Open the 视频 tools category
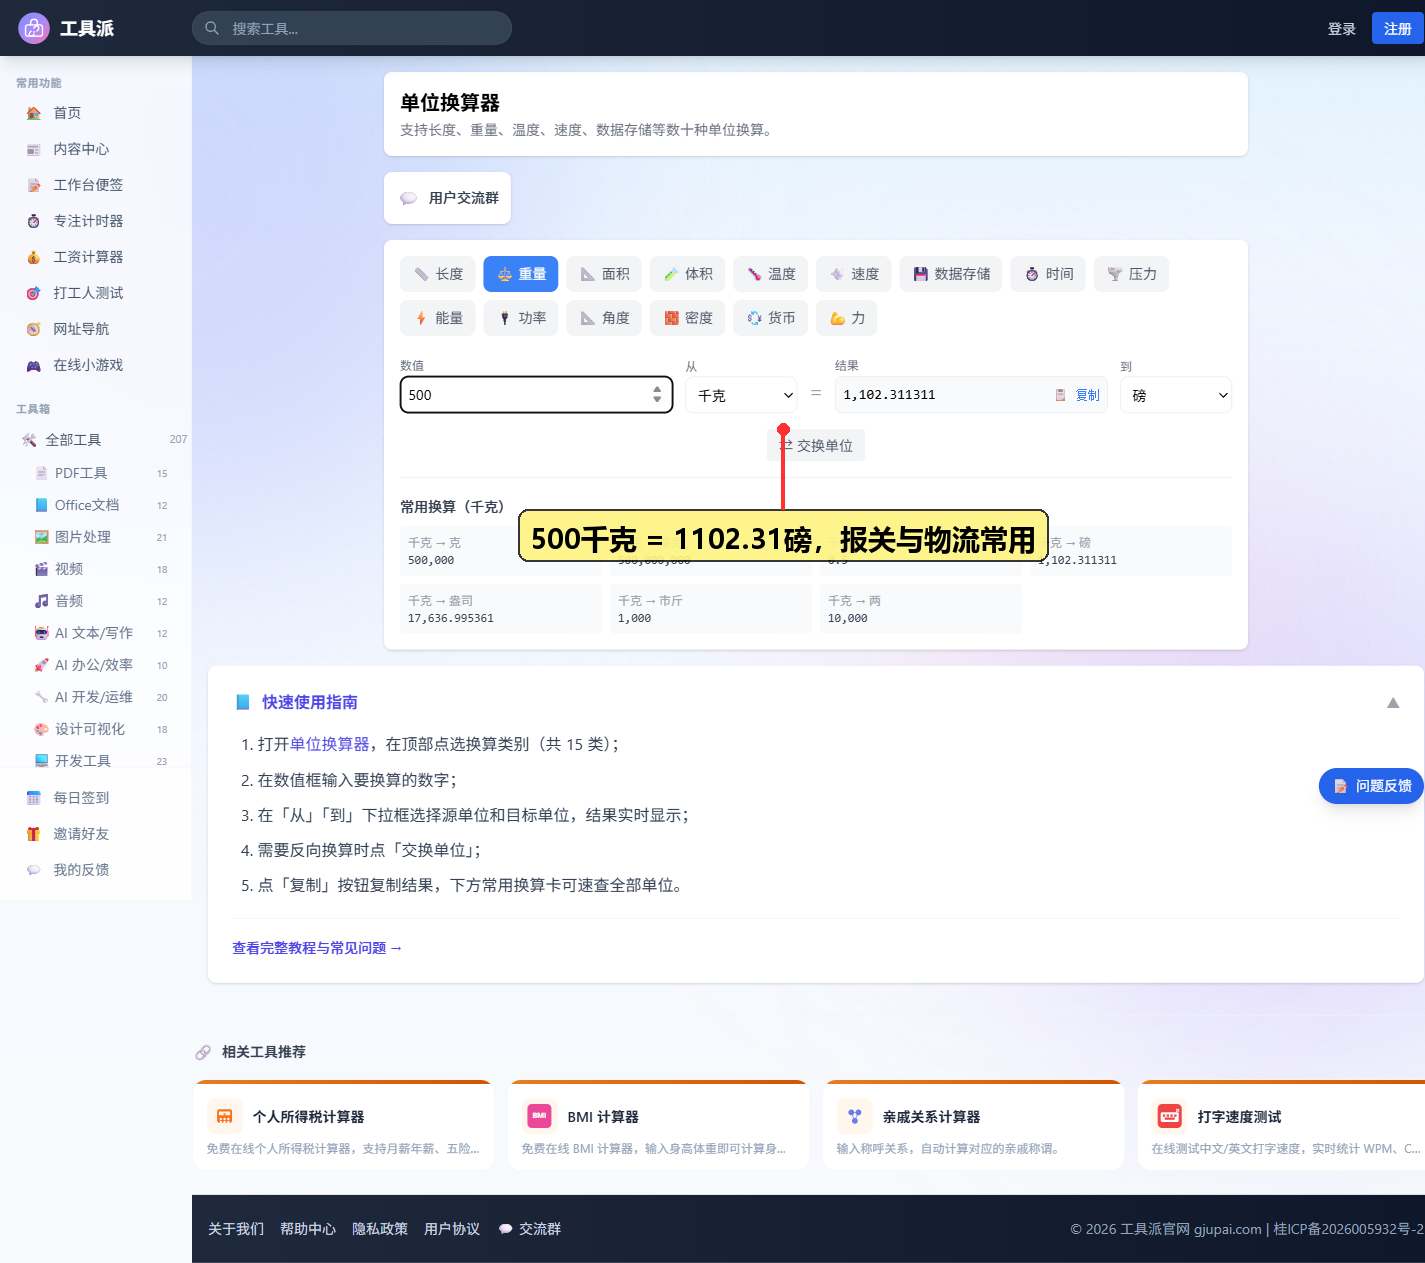This screenshot has height=1263, width=1425. coord(100,569)
